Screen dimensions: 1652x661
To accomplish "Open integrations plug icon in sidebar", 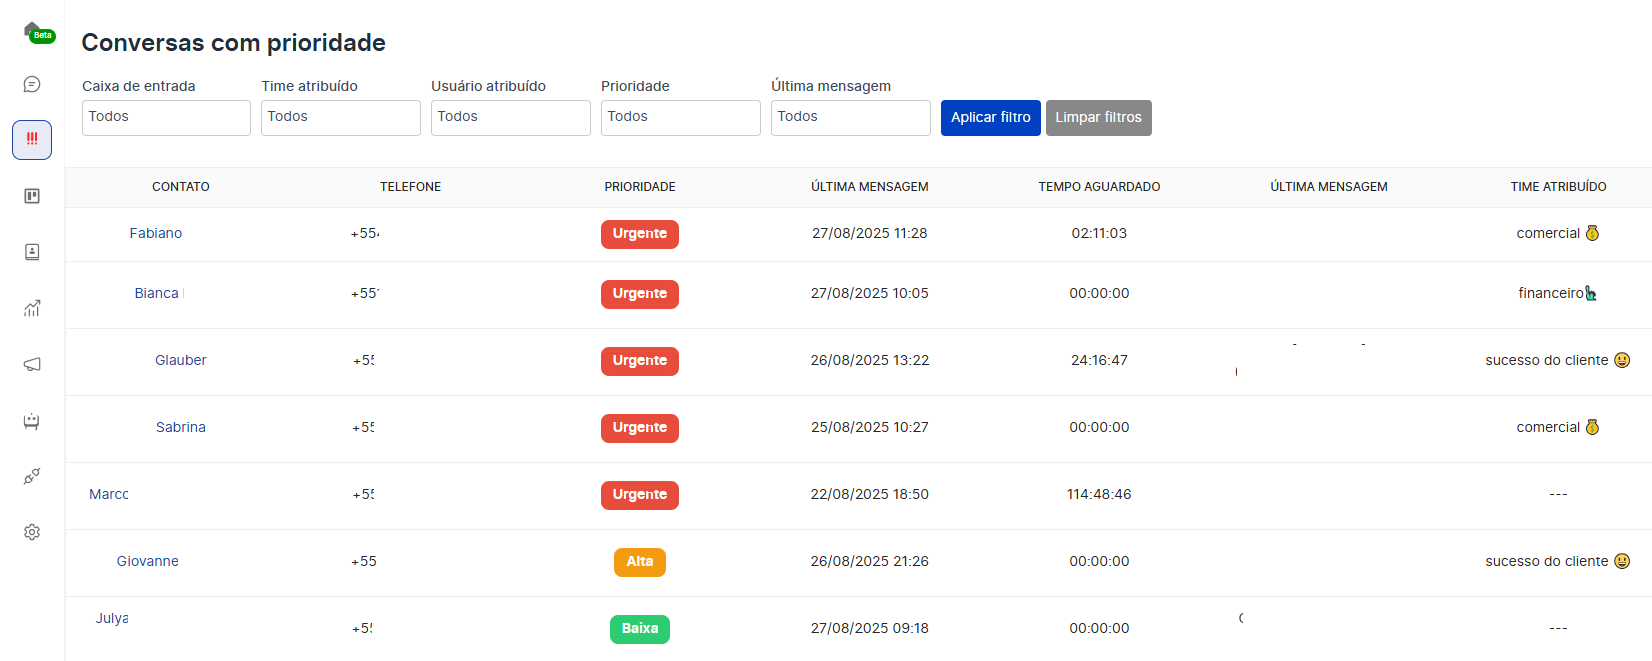I will 32,476.
